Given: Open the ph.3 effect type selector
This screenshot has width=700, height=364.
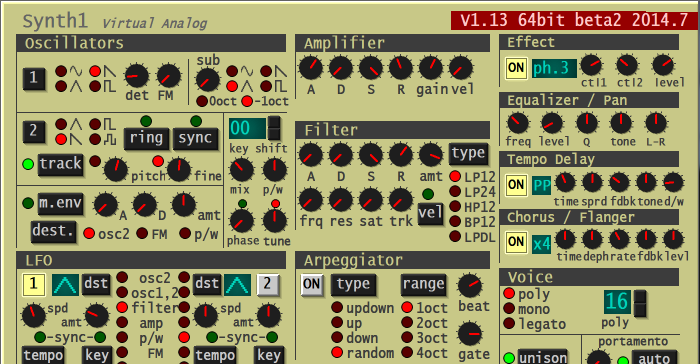Looking at the screenshot, I should pyautogui.click(x=554, y=68).
